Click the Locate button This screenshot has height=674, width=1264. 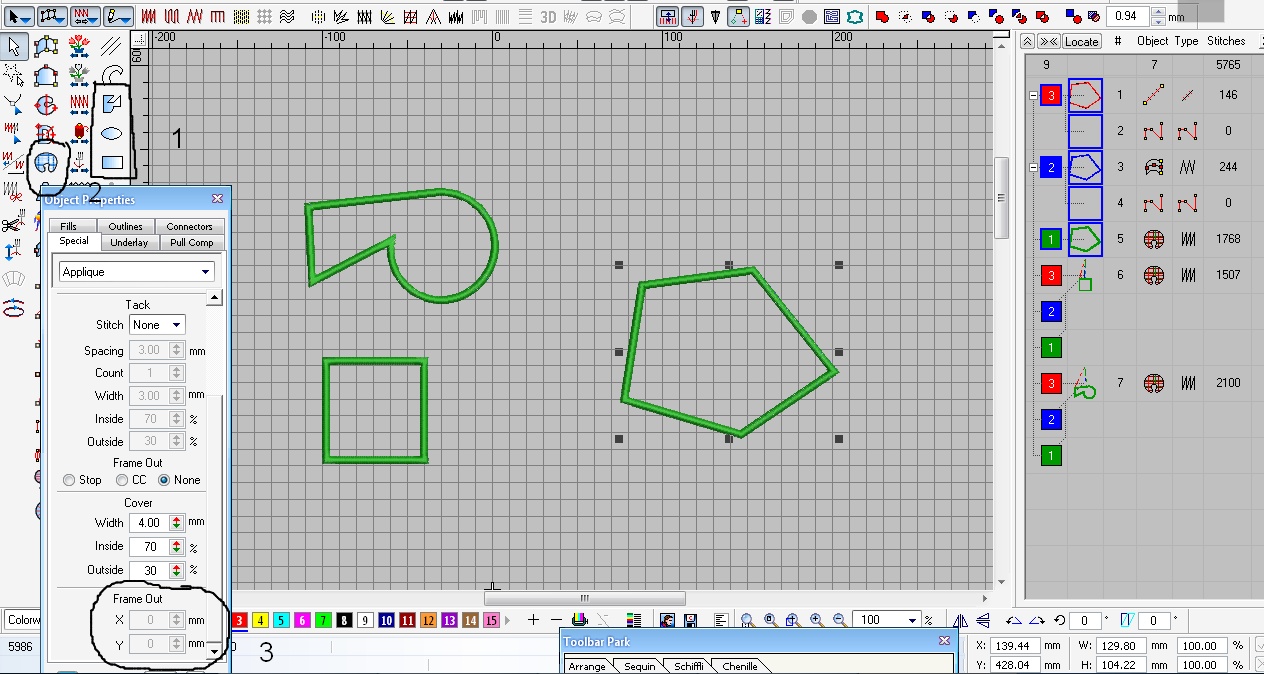coord(1081,41)
